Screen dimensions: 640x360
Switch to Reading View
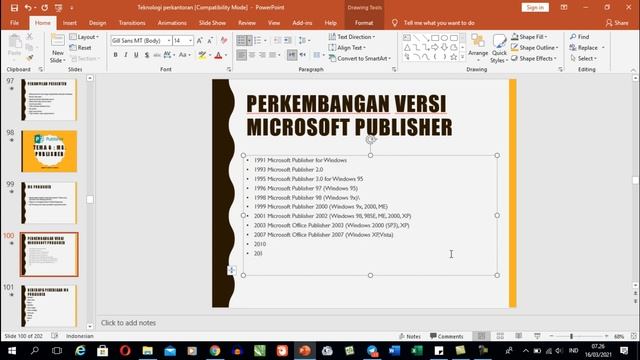click(x=518, y=336)
